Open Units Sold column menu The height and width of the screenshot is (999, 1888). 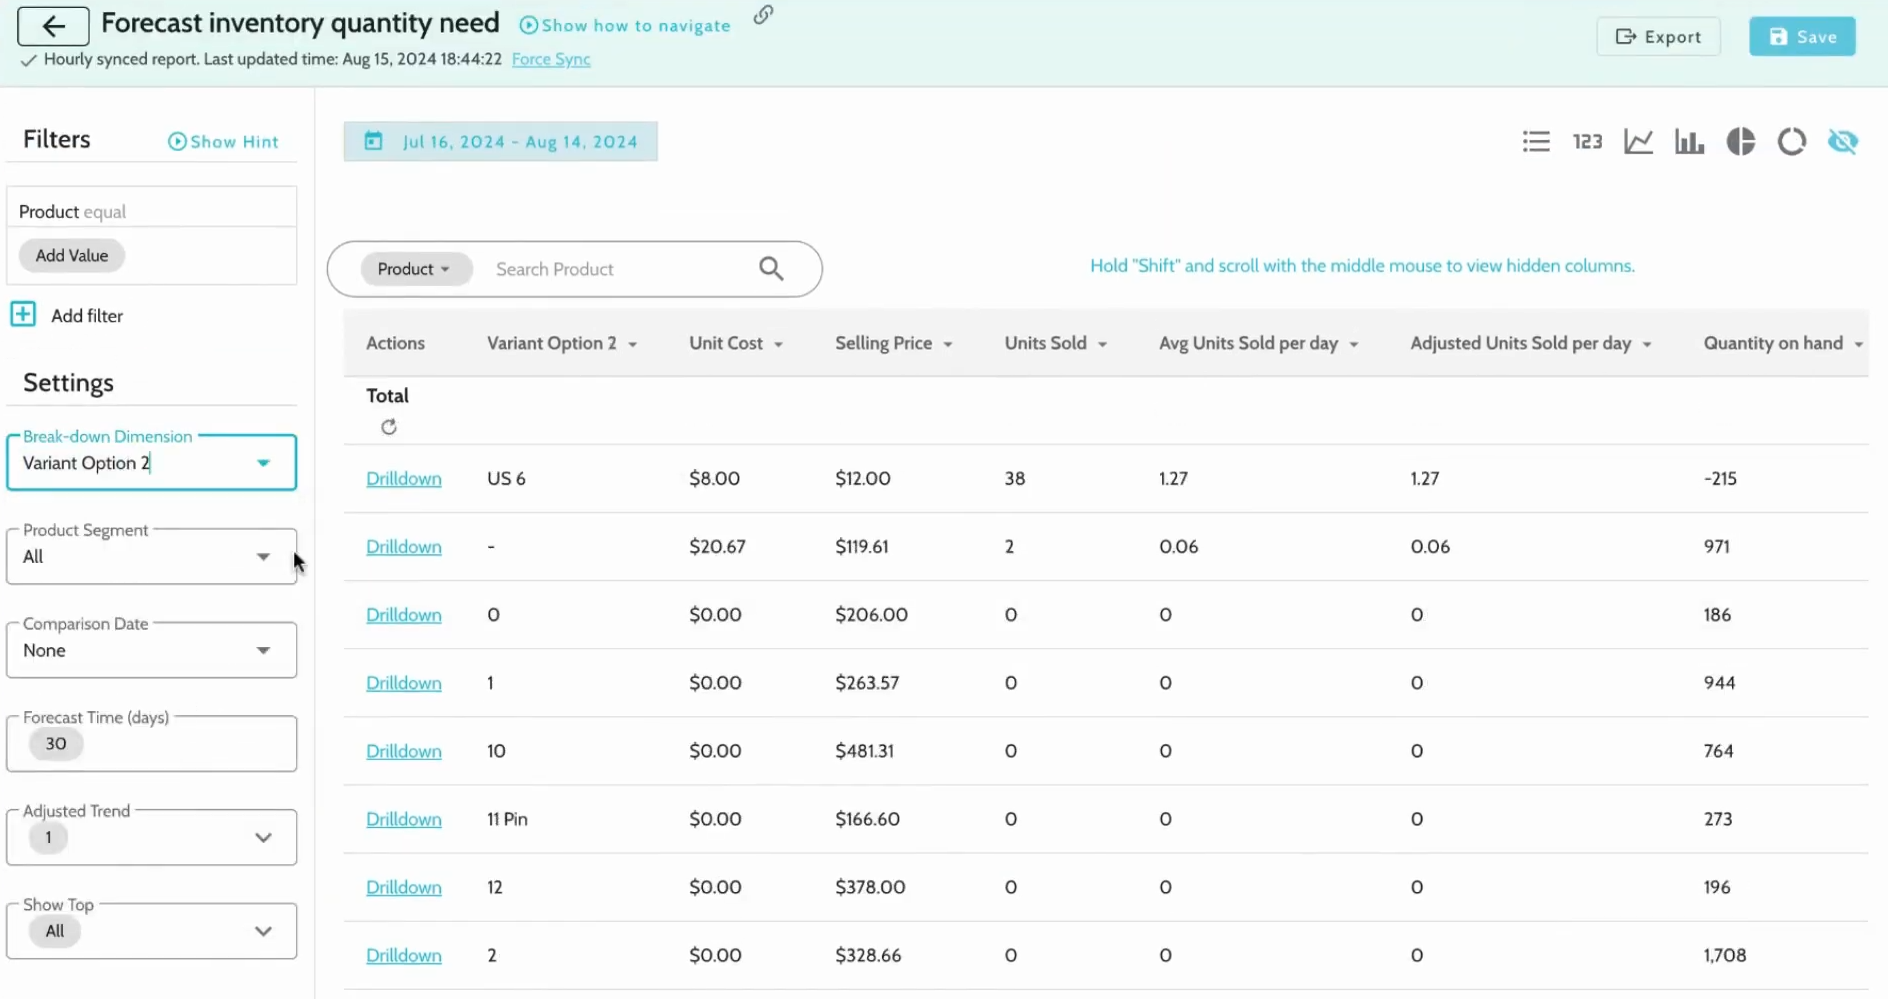tap(1102, 344)
